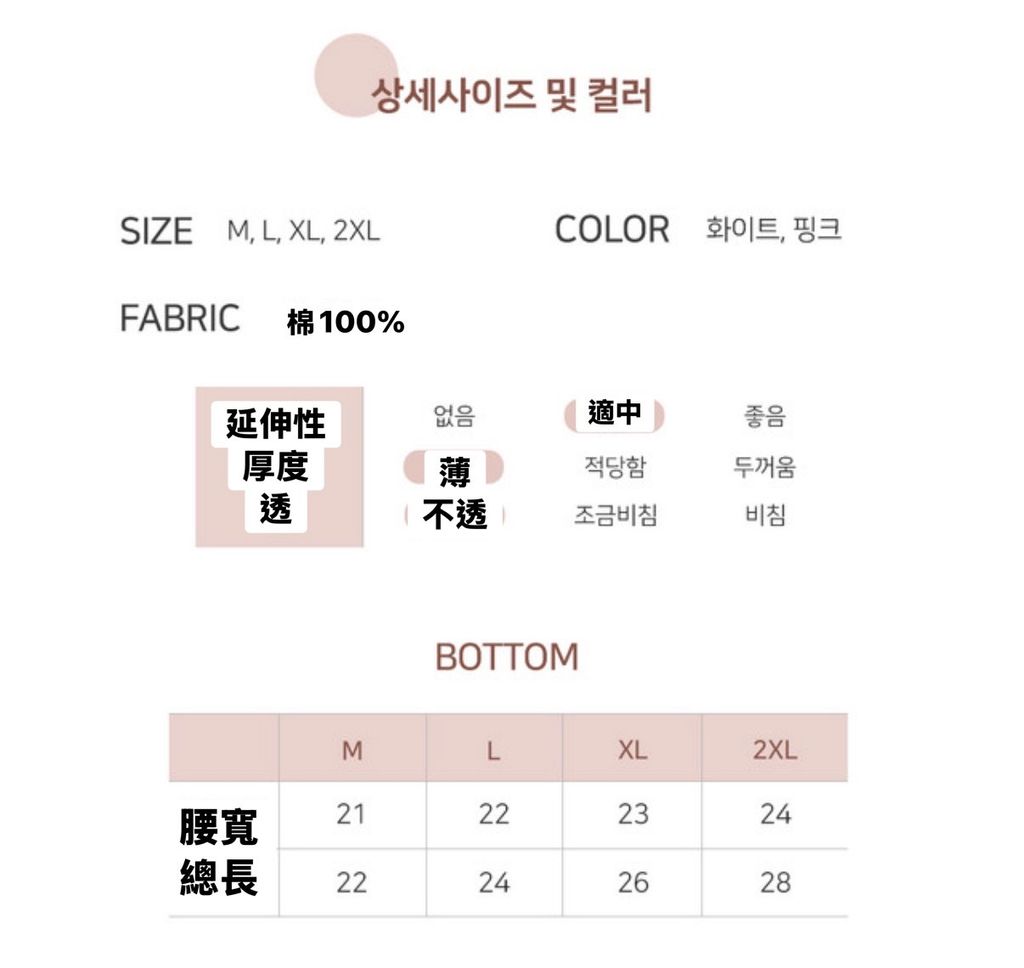The image size is (1024, 968).
Task: Click the 延伸性 label in pink box
Action: (x=275, y=423)
